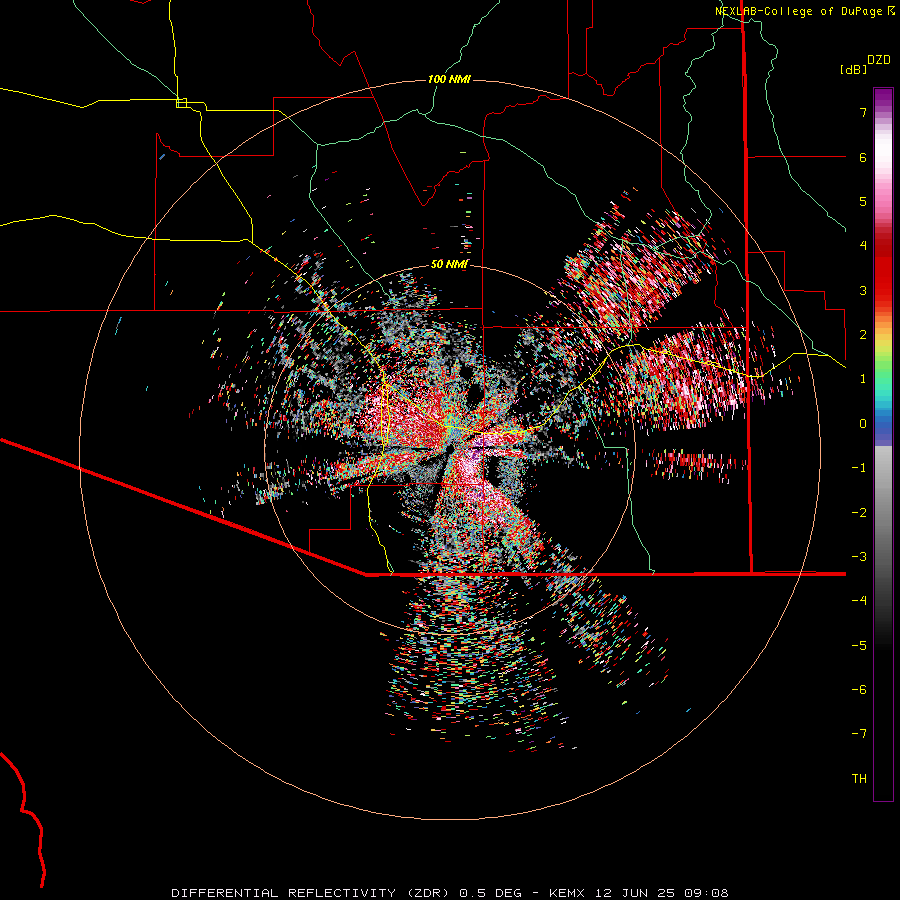Click the [dB] unit label
900x900 pixels.
coord(853,69)
